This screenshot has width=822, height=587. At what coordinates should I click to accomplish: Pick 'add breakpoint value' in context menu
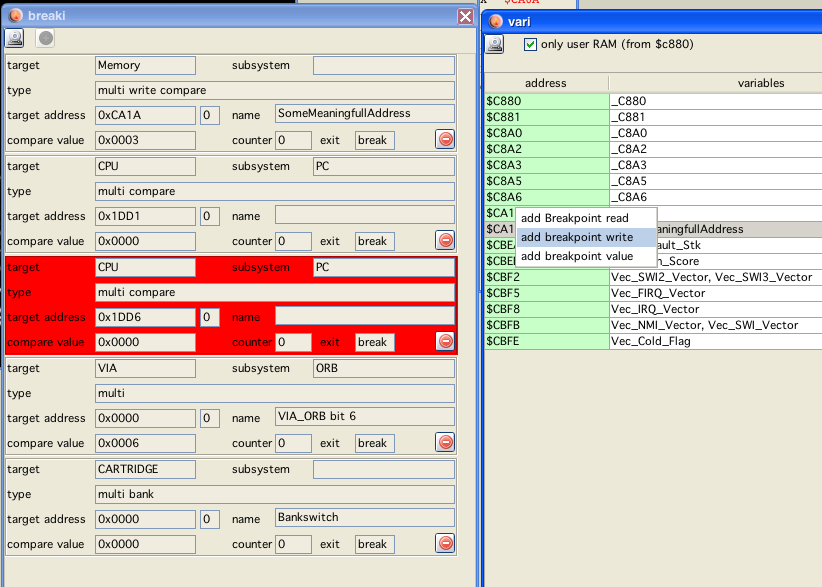click(x=576, y=256)
